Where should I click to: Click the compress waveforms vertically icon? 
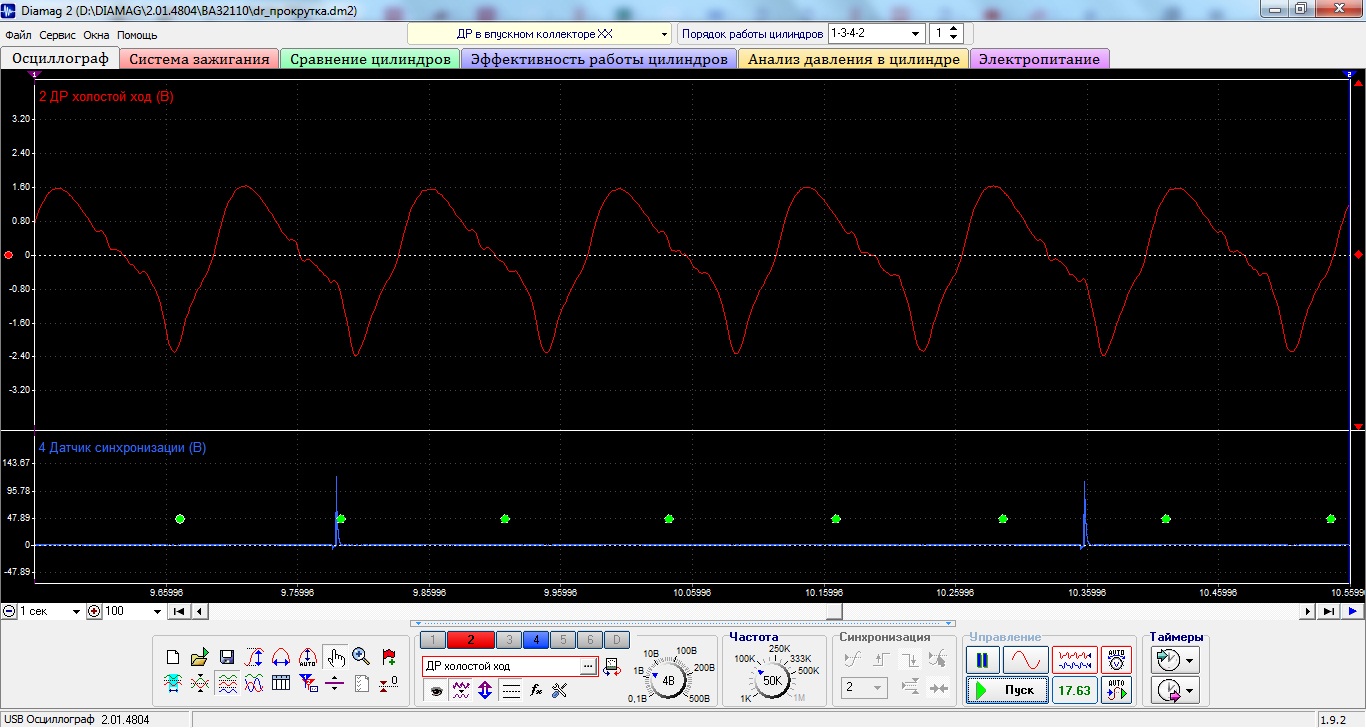point(199,684)
